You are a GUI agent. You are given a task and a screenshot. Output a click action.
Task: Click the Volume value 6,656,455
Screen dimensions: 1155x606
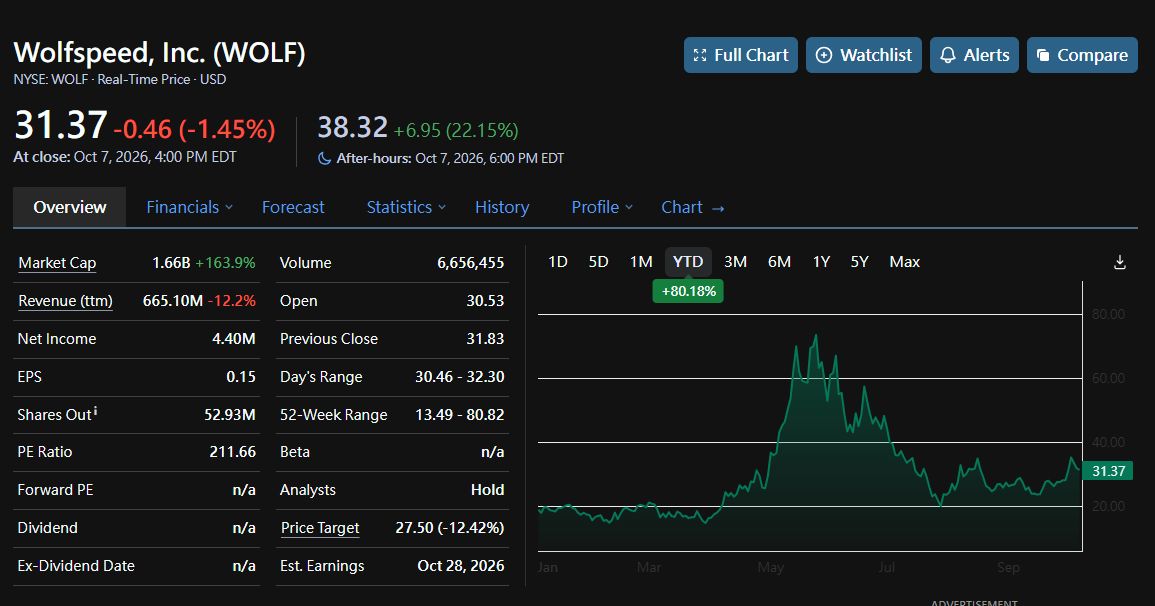471,263
